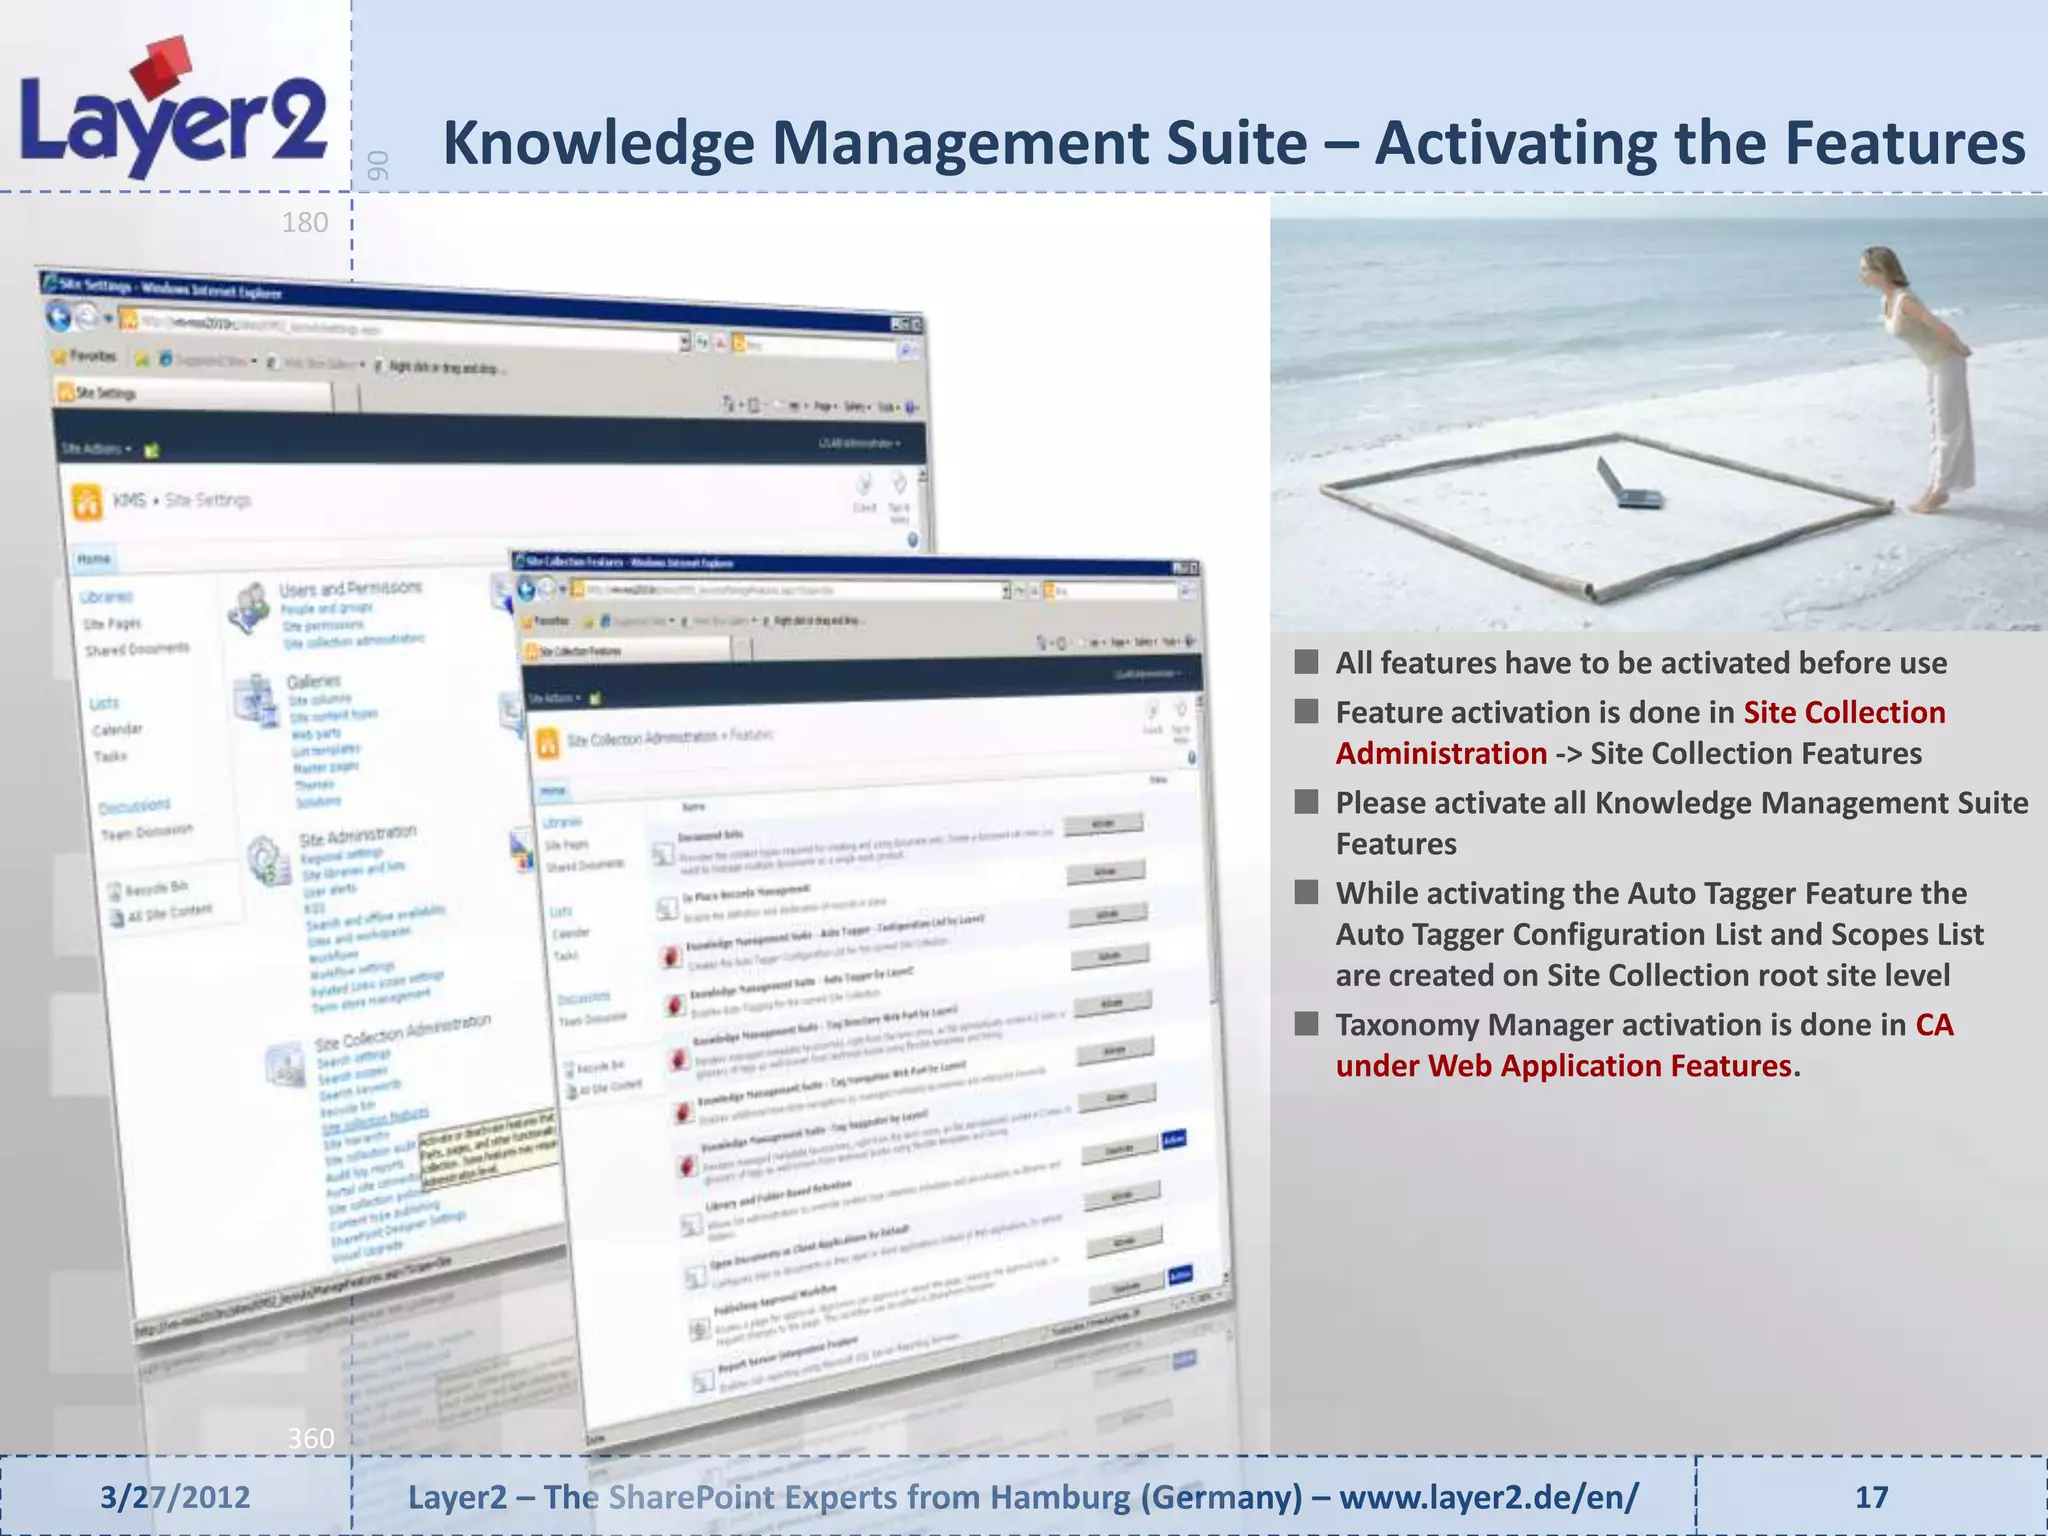Screen dimensions: 2048x1536
Task: Click the forward arrow in Site Settings window
Action: pos(88,319)
